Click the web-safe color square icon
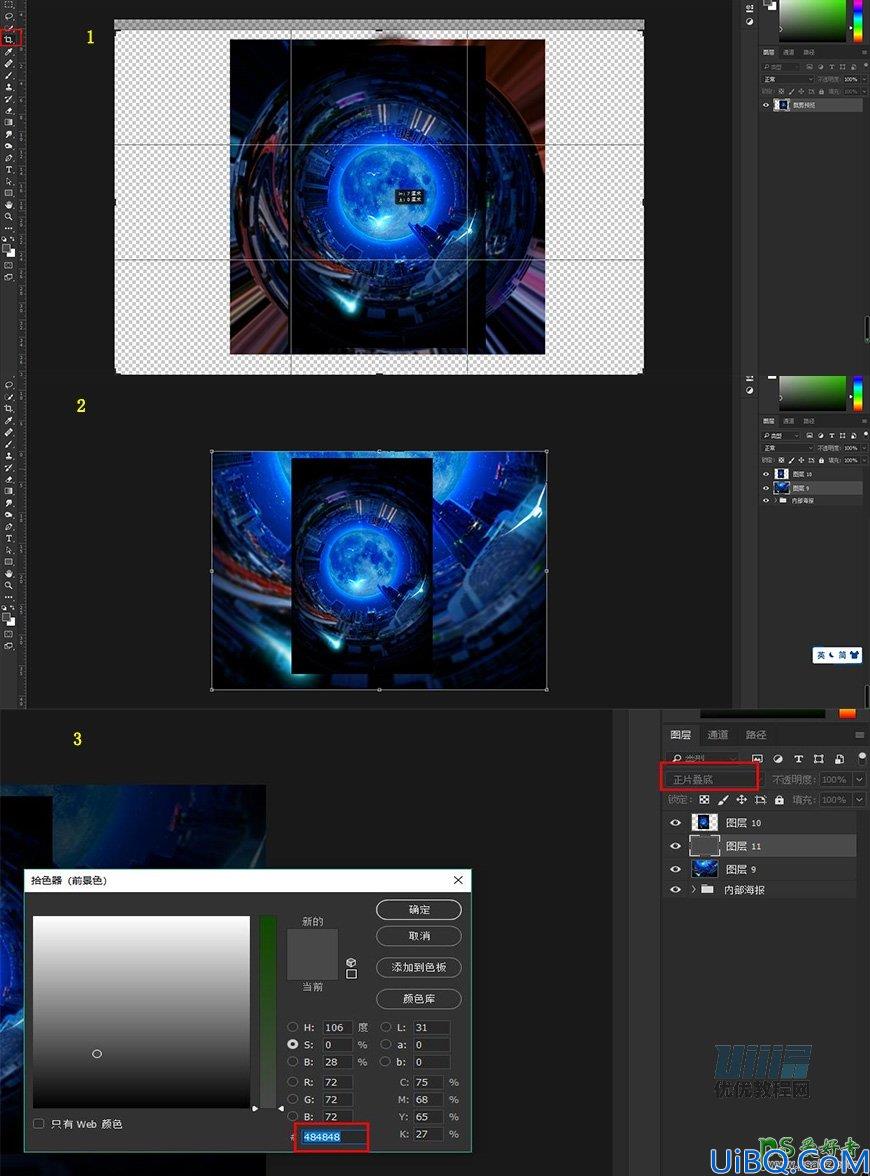Screen dimensions: 870x1176 point(351,974)
